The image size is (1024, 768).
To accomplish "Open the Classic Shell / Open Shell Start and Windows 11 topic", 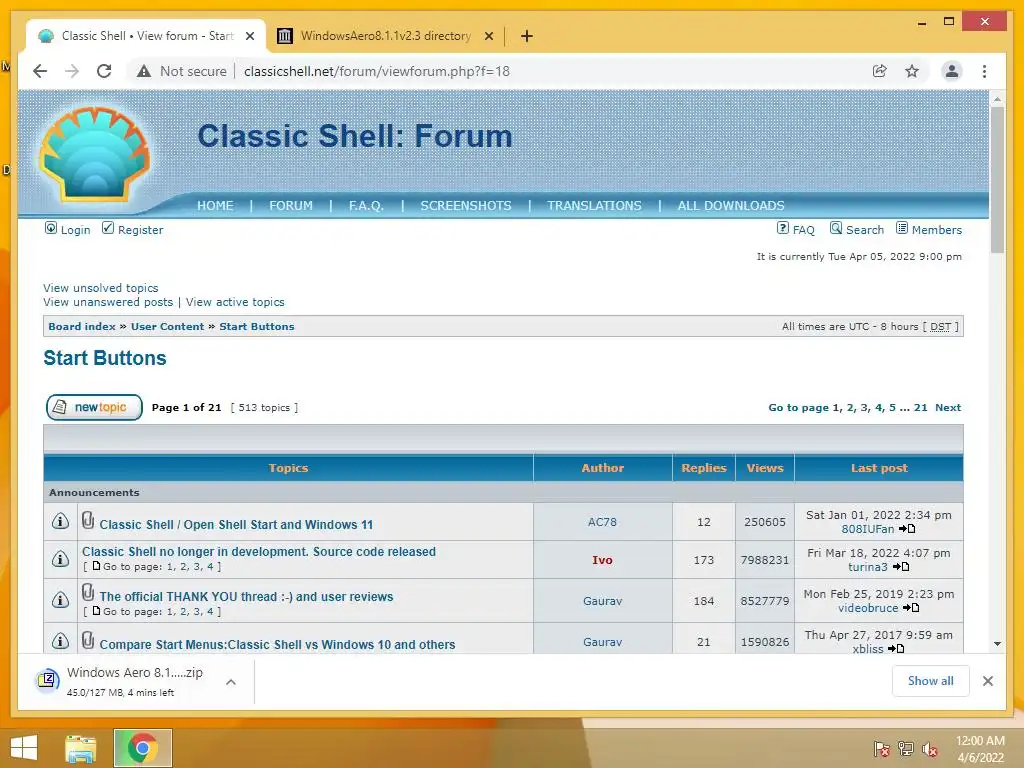I will pos(236,524).
